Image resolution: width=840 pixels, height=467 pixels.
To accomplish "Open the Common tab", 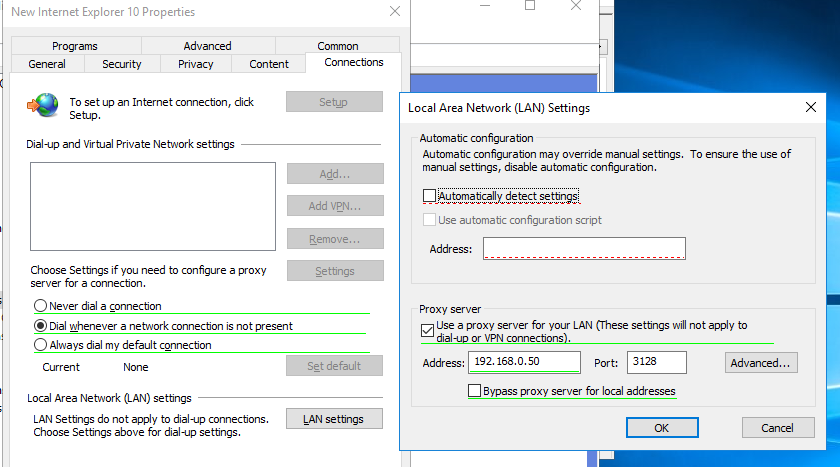I will (338, 46).
